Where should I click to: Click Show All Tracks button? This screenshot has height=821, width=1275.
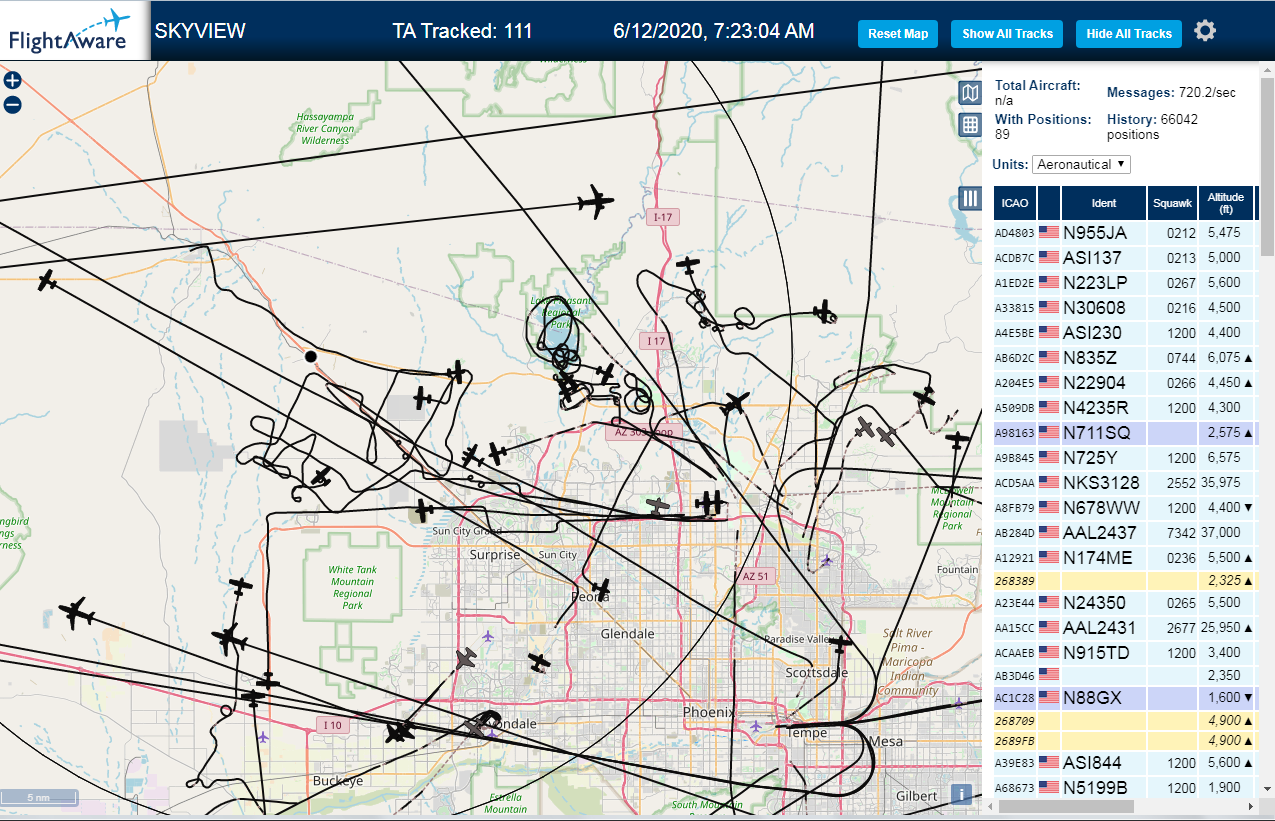(x=1007, y=34)
